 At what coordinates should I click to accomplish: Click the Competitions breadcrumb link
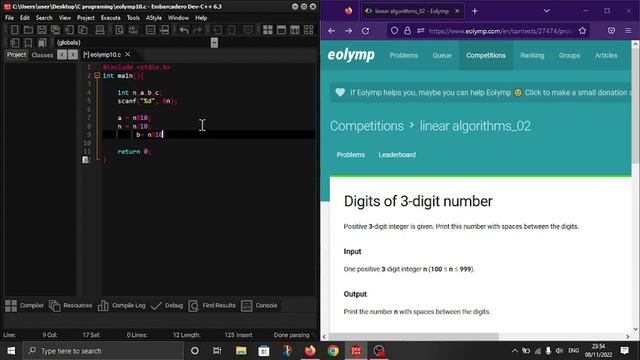pos(367,126)
